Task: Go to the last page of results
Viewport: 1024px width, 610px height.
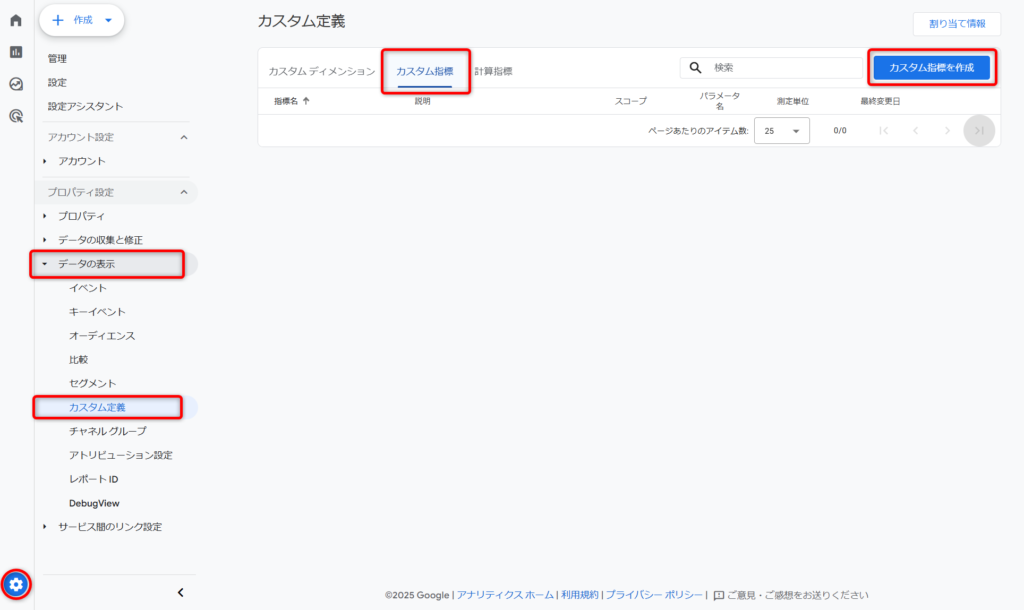Action: (x=979, y=131)
